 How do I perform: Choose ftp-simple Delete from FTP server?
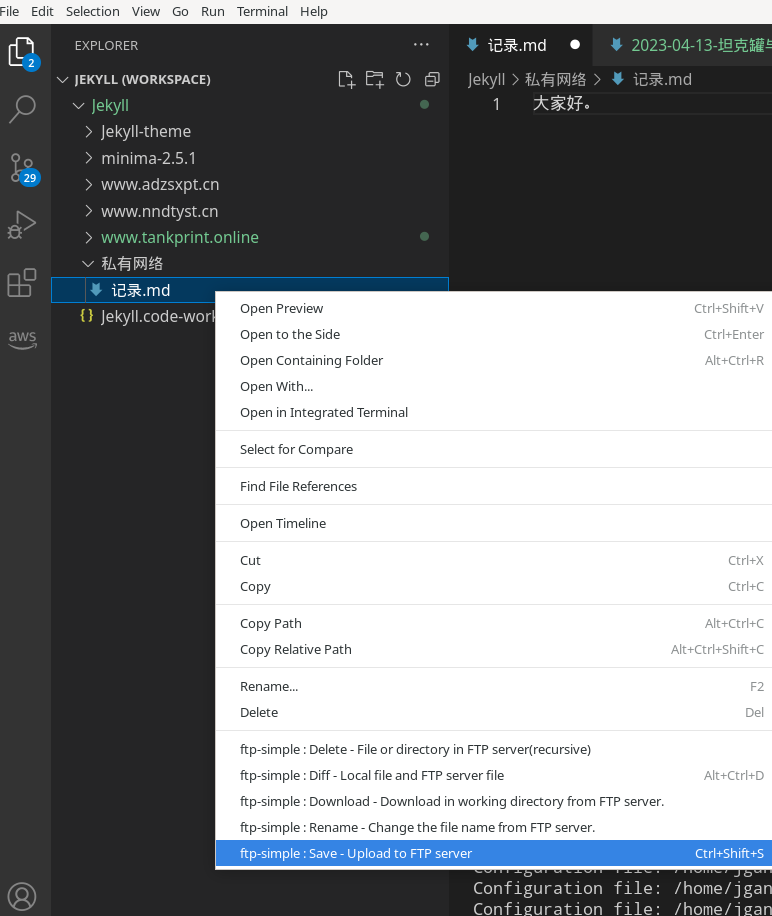(x=493, y=750)
